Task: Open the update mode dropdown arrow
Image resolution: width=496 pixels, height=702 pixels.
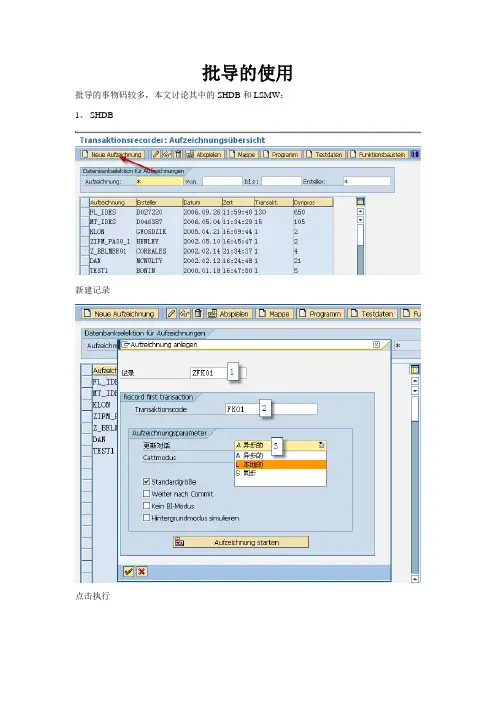Action: click(x=321, y=445)
